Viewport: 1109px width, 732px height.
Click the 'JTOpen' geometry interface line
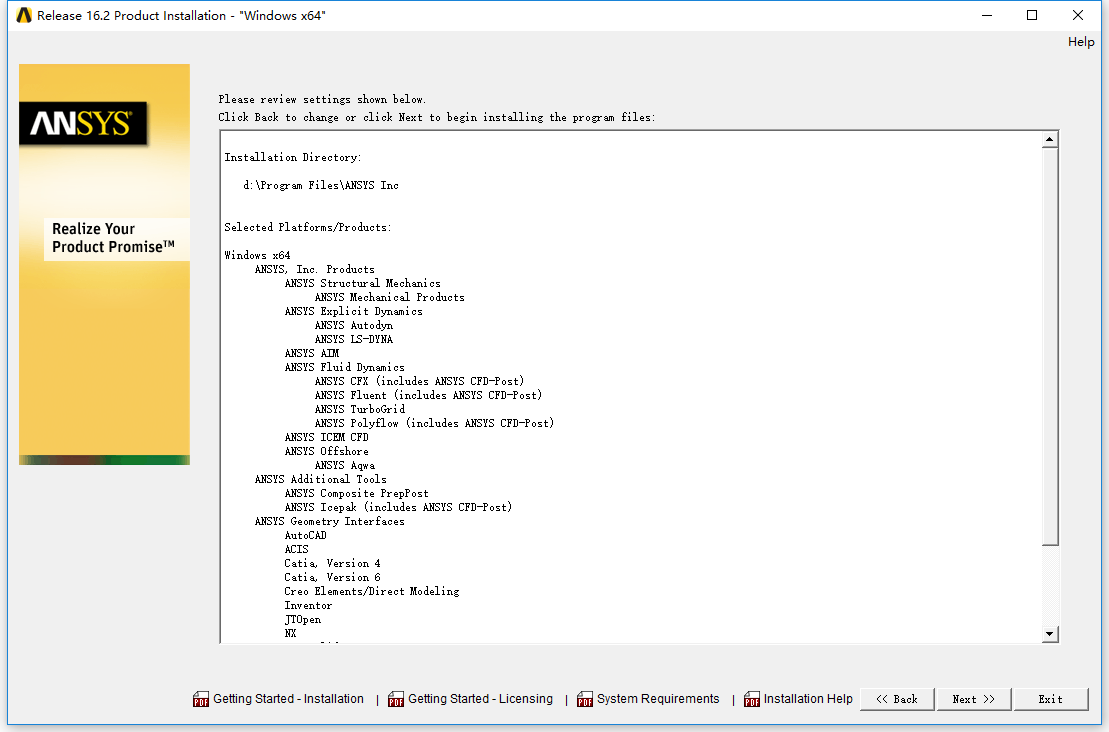(x=303, y=620)
